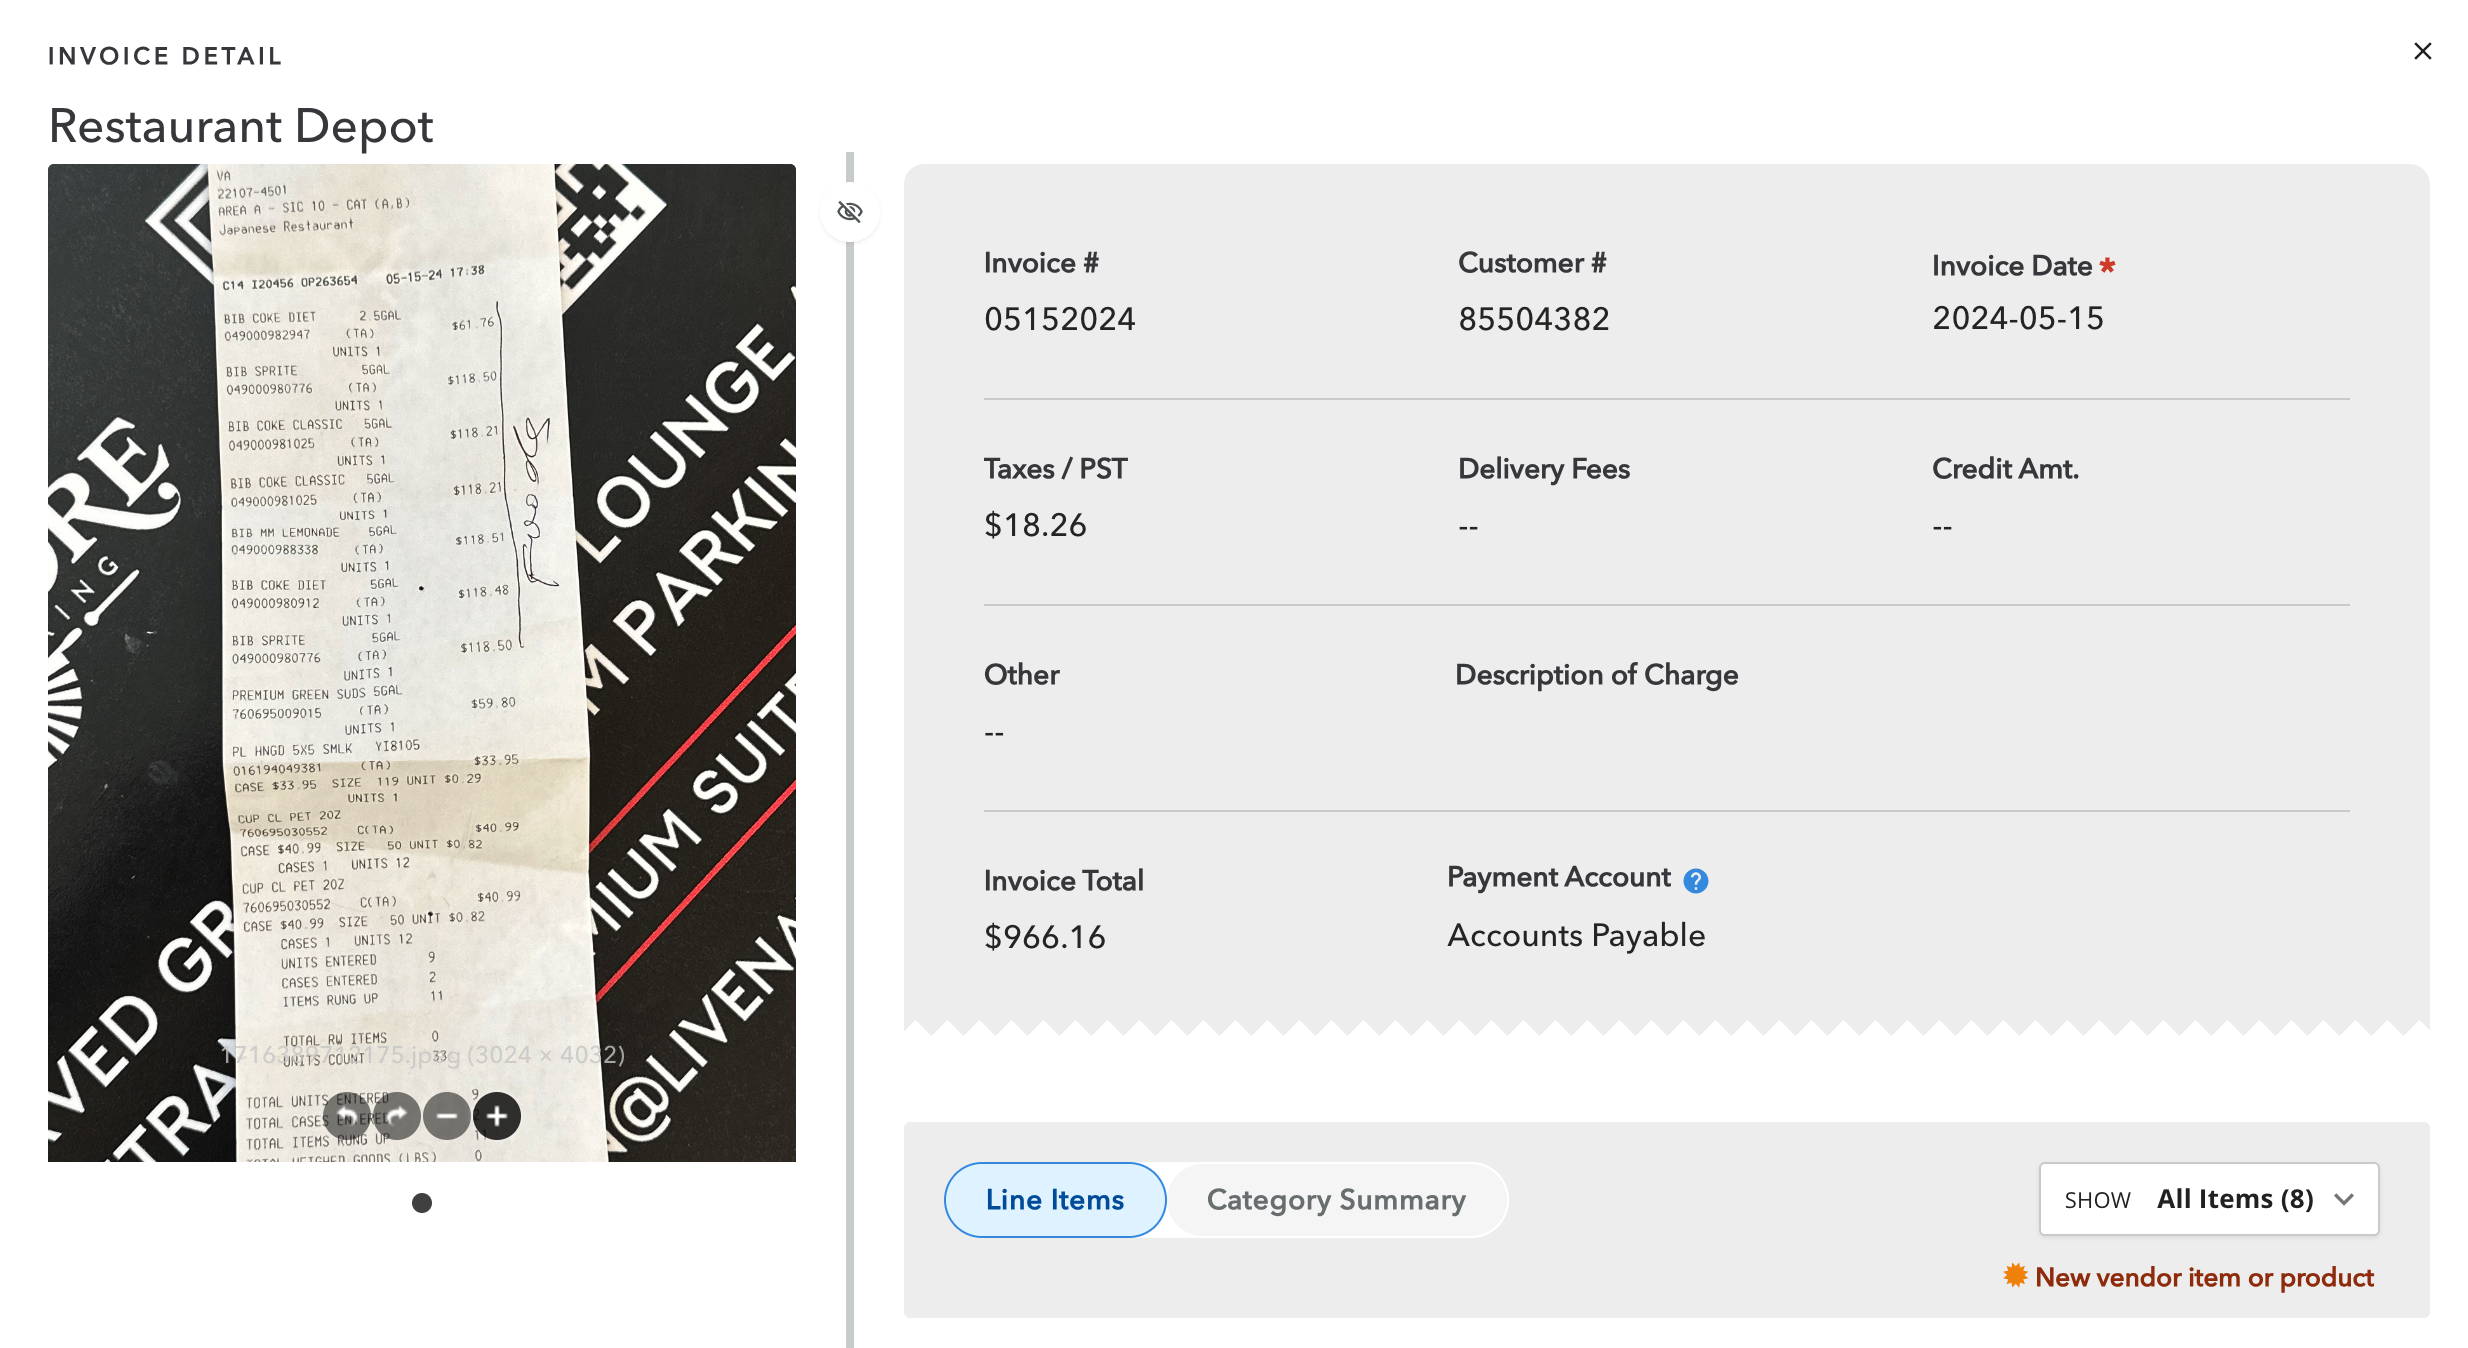2468x1348 pixels.
Task: Click the invoice date 2024-05-15
Action: tap(2018, 318)
